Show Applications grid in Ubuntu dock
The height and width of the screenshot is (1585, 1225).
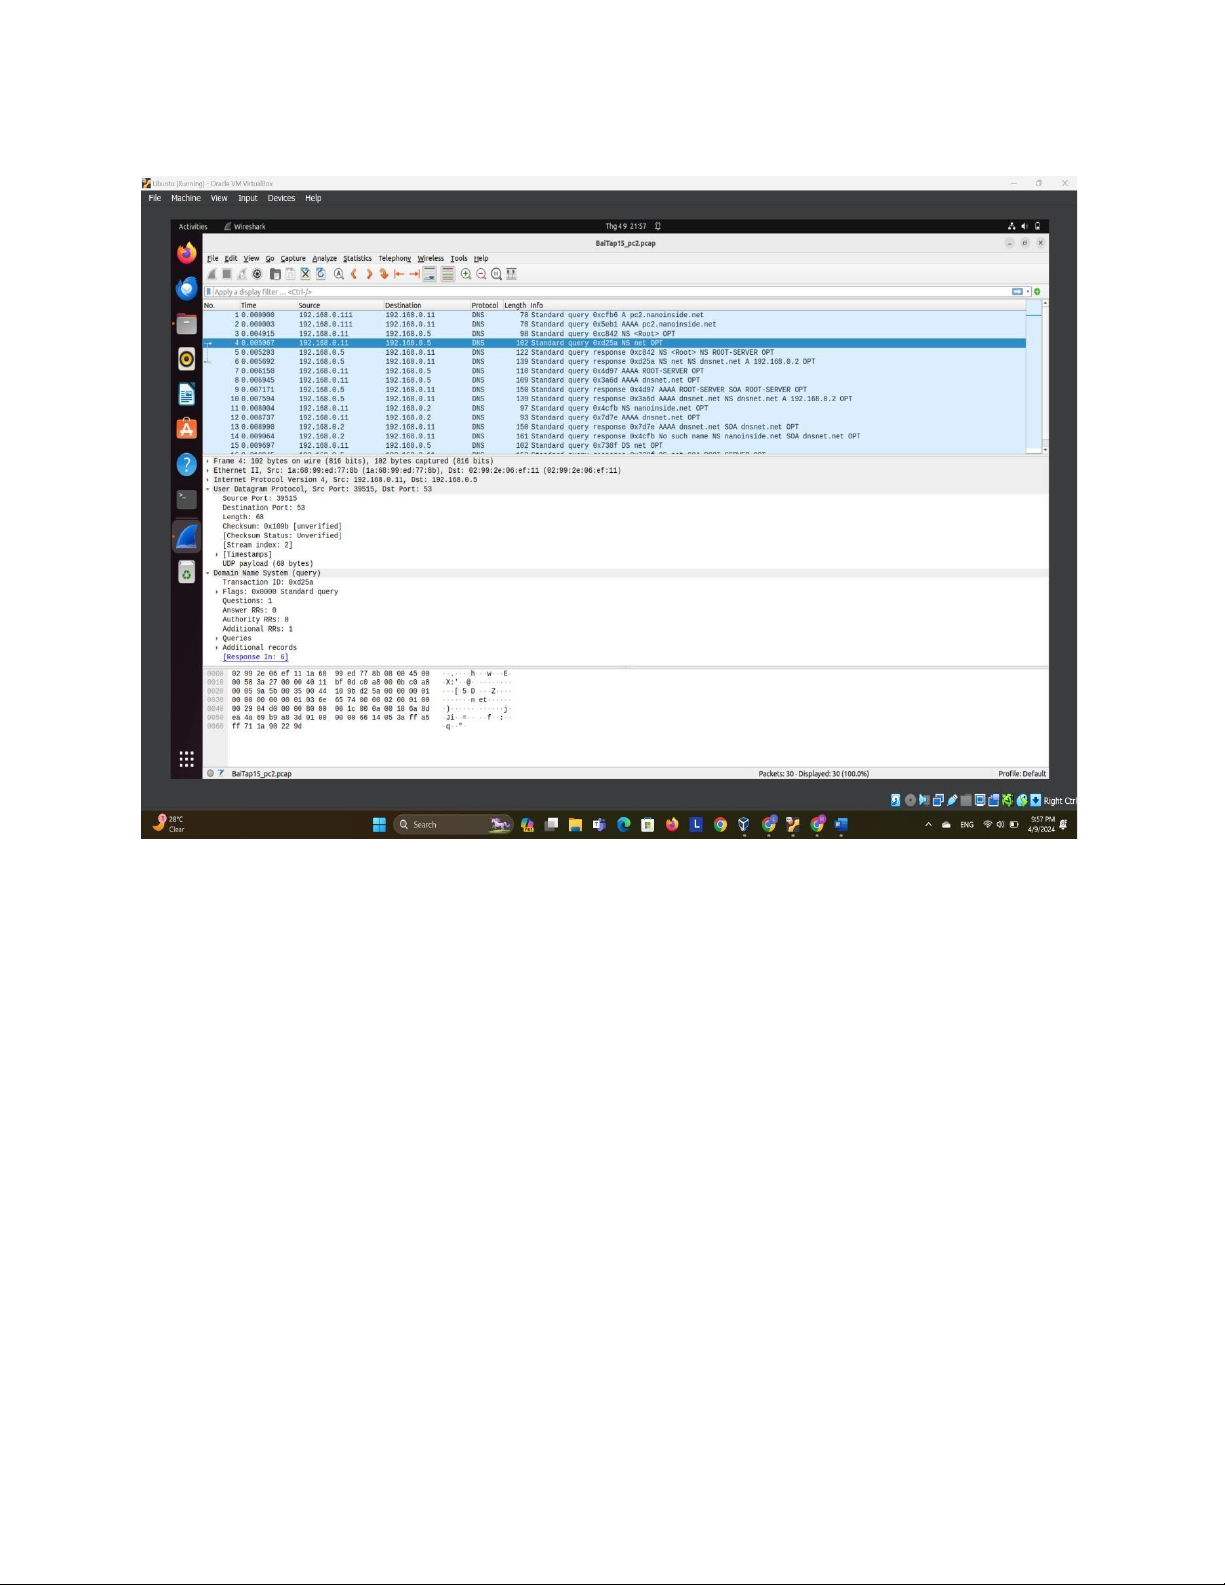187,759
